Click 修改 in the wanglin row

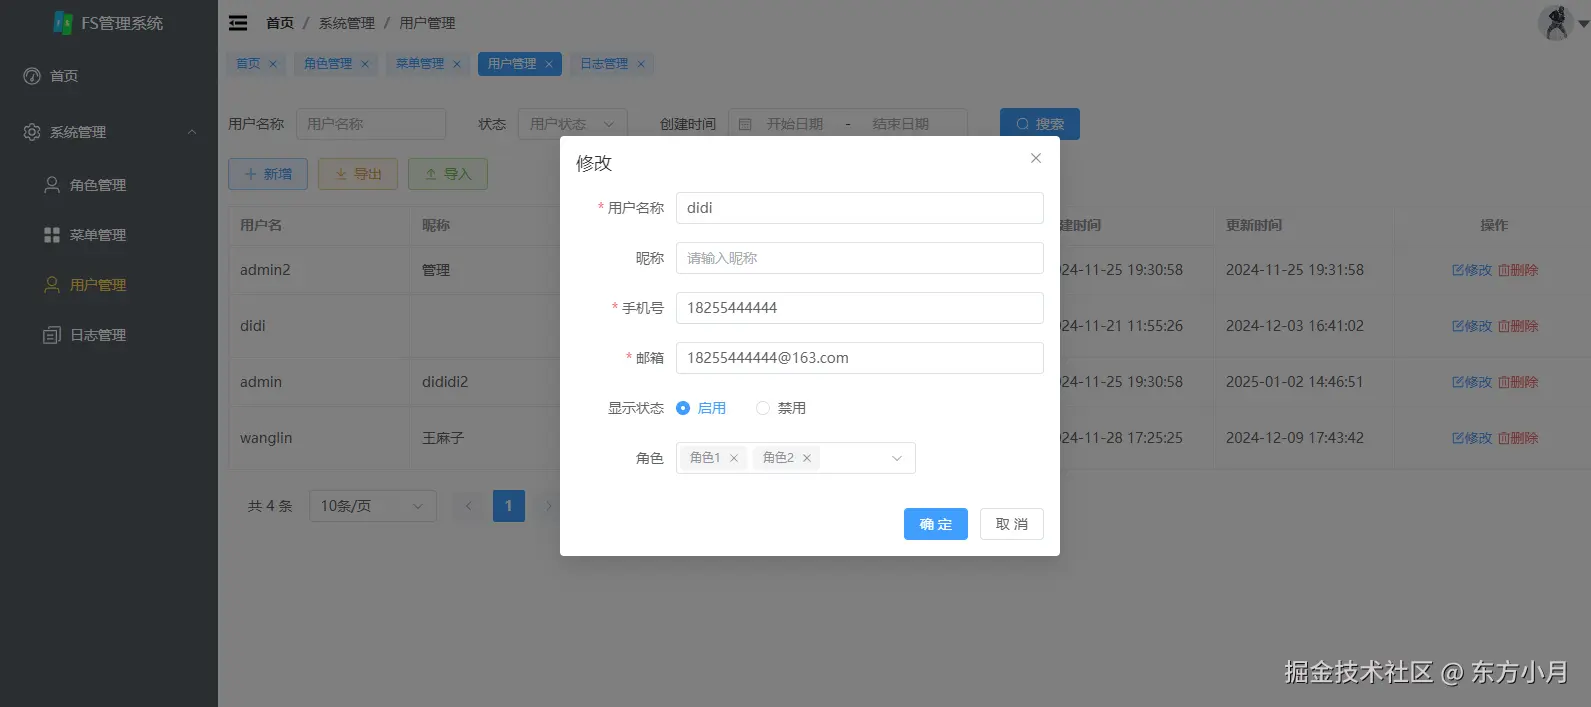tap(1472, 438)
